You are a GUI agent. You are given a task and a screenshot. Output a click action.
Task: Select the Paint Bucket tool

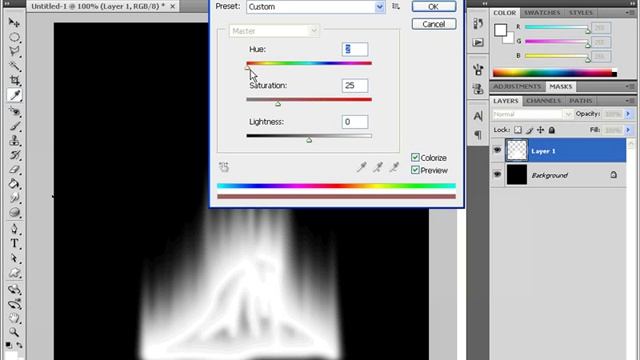tap(14, 184)
